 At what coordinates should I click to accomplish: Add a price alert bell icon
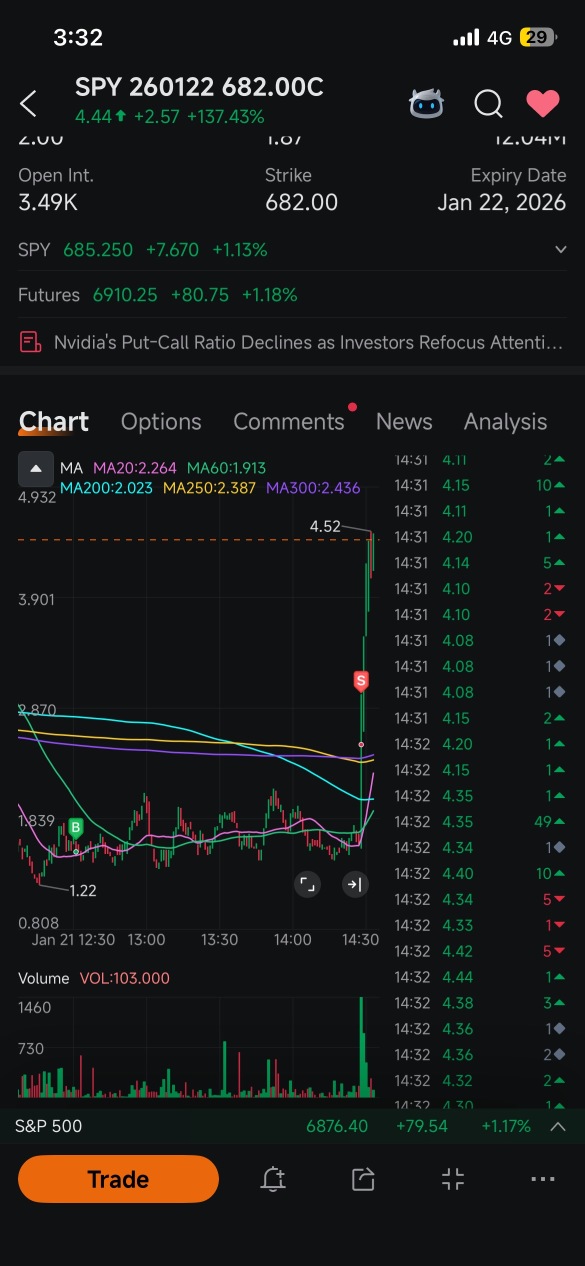pyautogui.click(x=273, y=1179)
